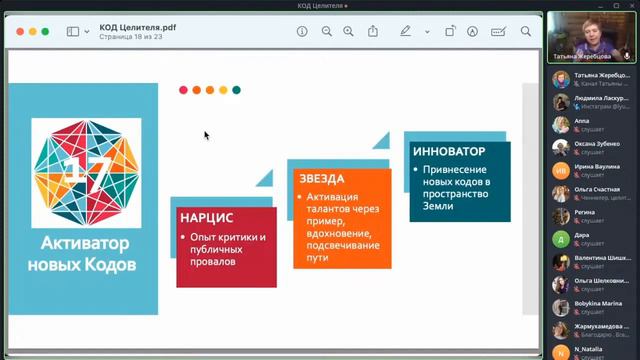Minimize Preview with the yellow button

(x=33, y=31)
